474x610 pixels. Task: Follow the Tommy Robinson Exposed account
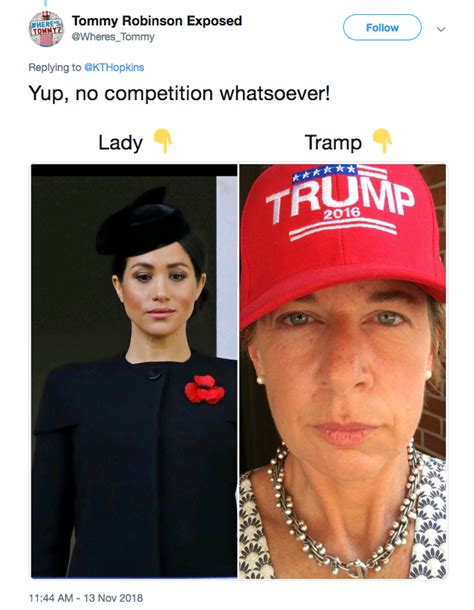click(x=382, y=28)
